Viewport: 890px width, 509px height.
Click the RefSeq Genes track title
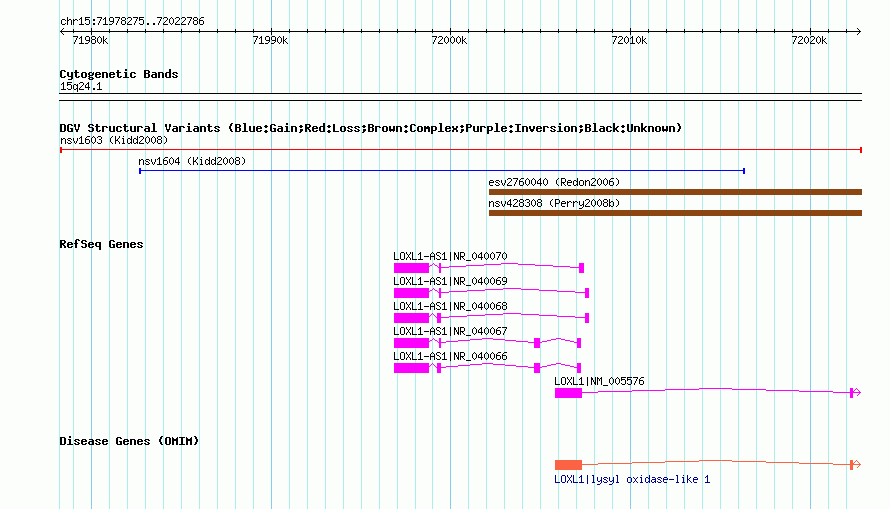point(101,244)
